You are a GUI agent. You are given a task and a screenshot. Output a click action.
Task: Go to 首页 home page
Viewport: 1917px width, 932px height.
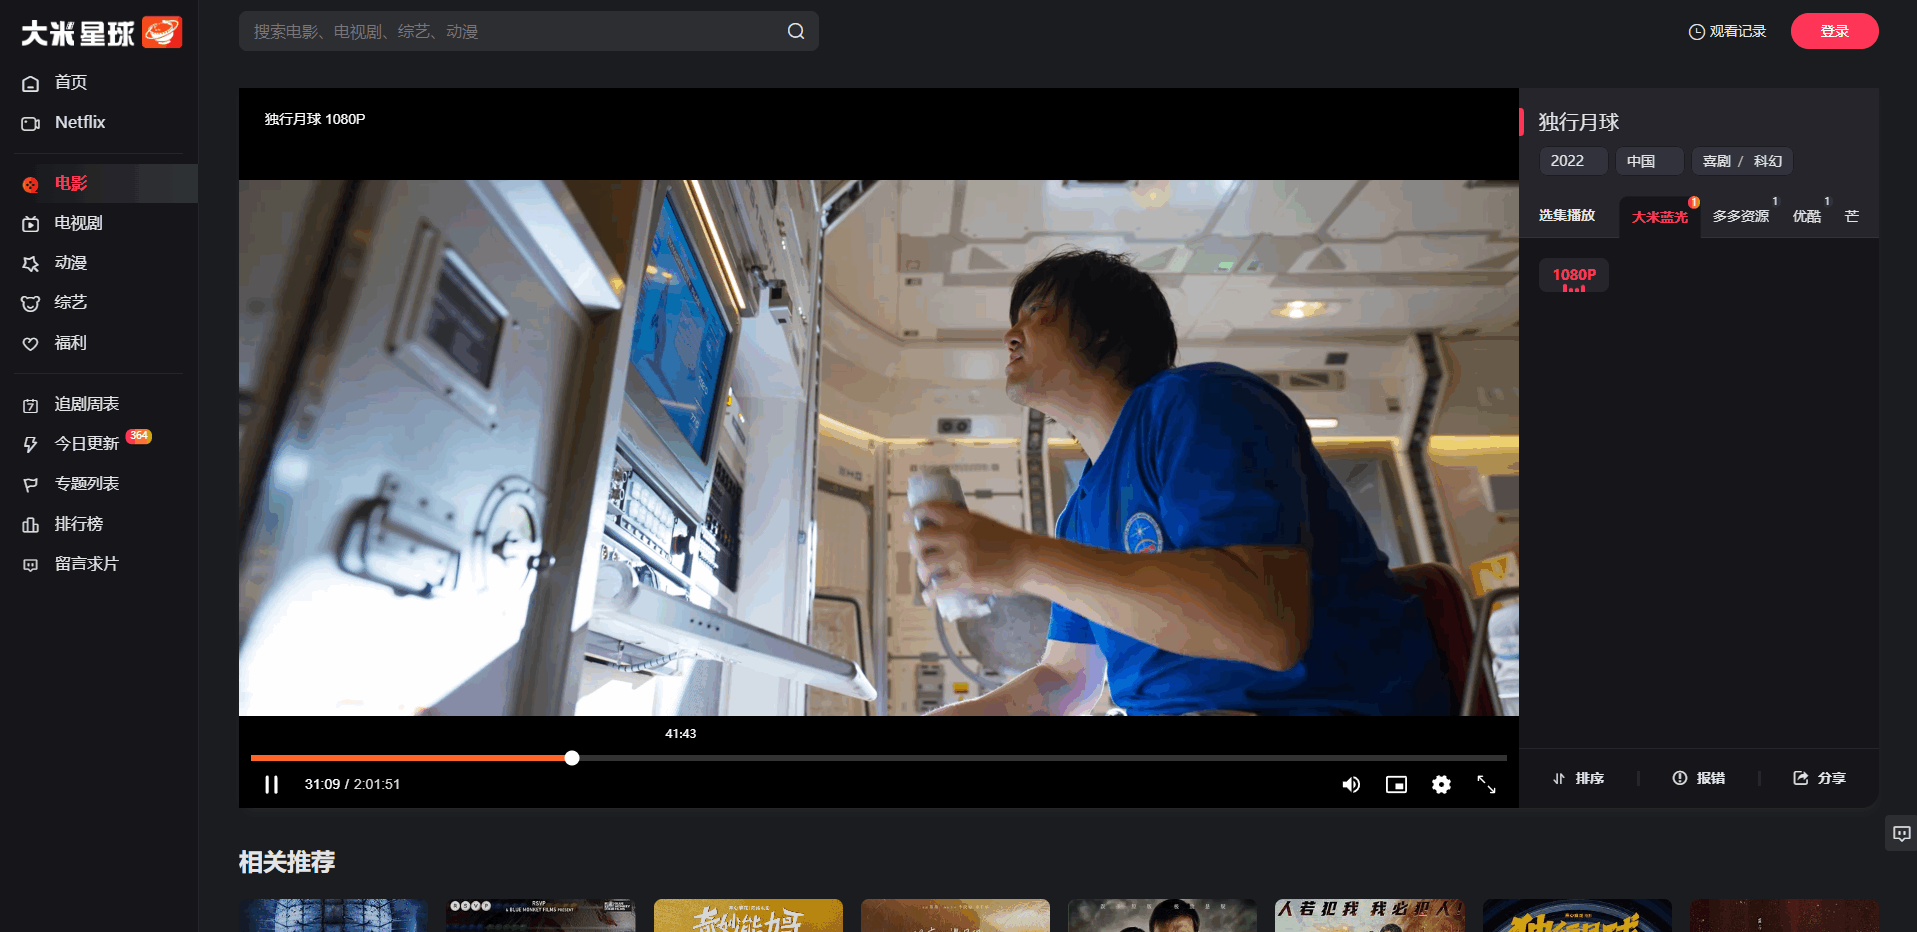(70, 82)
